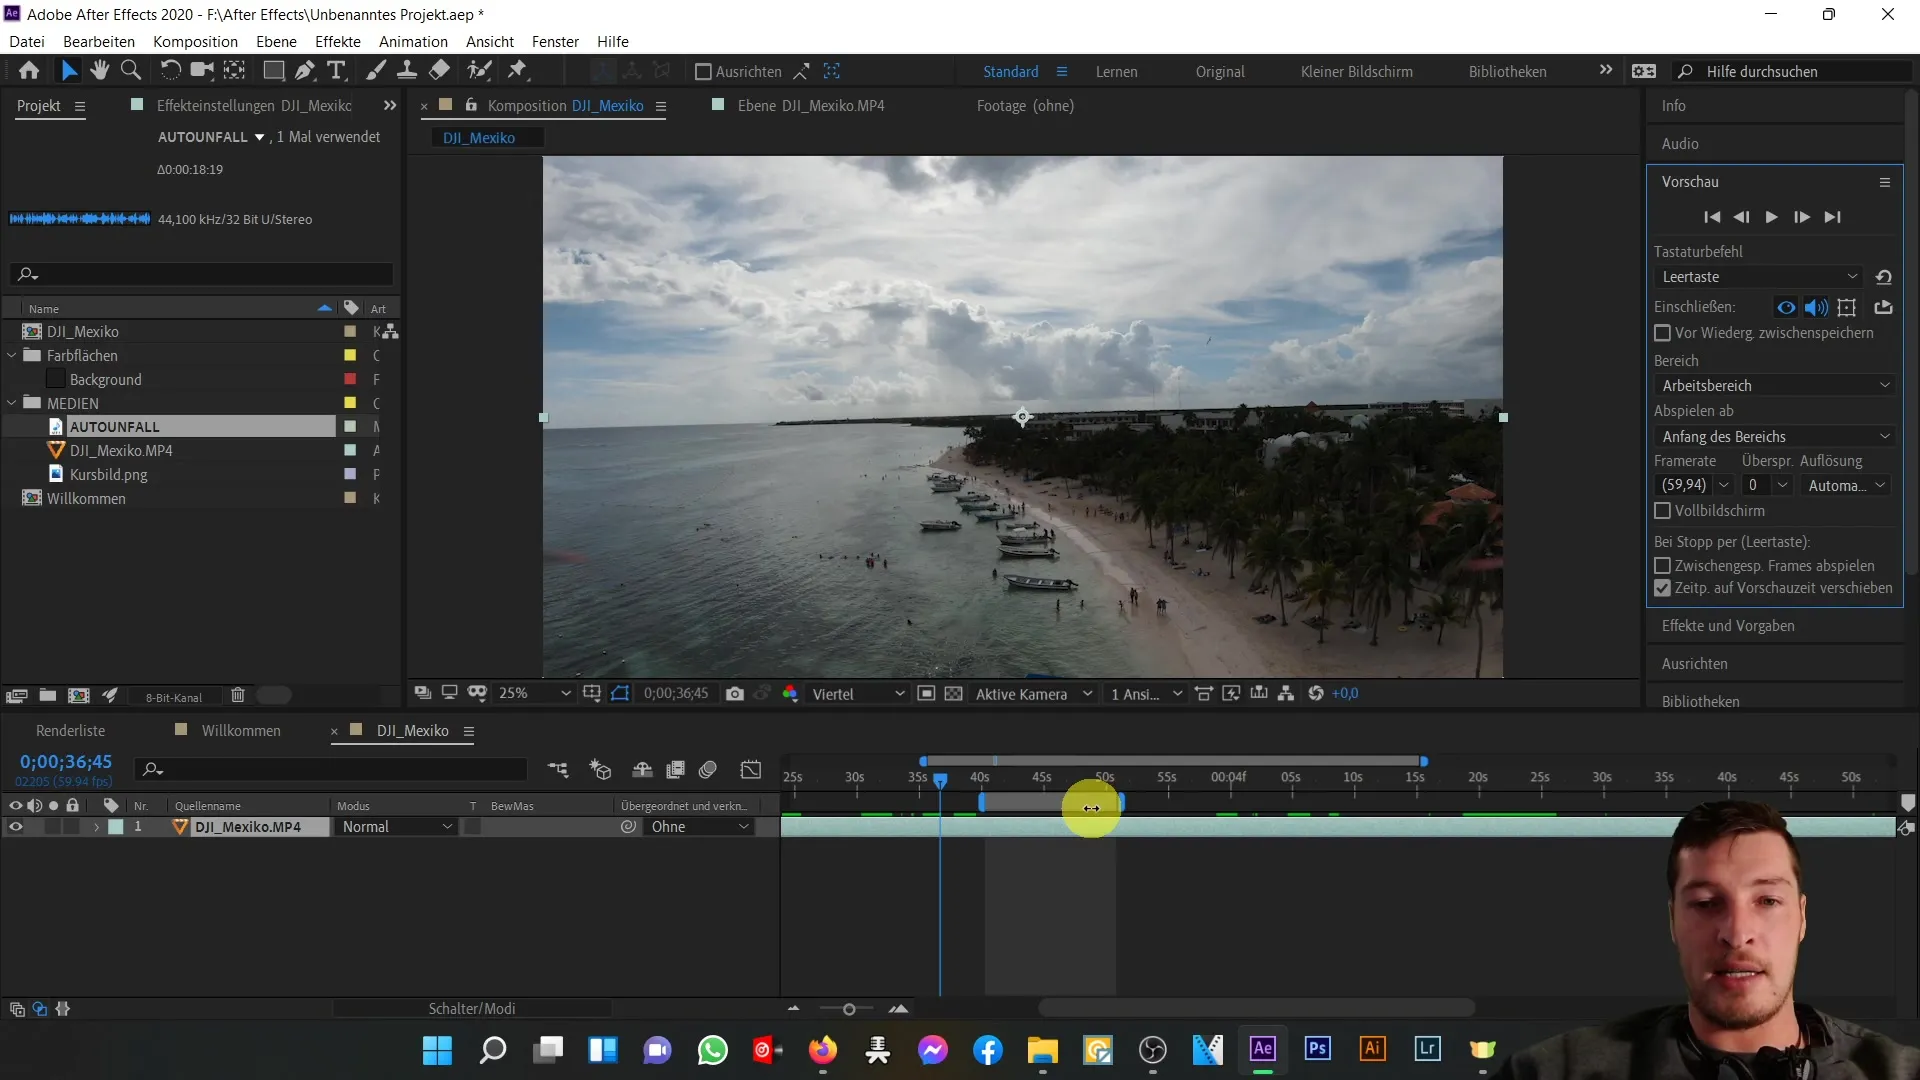This screenshot has height=1080, width=1920.
Task: Click the Horizontal Type tool
Action: tap(336, 71)
